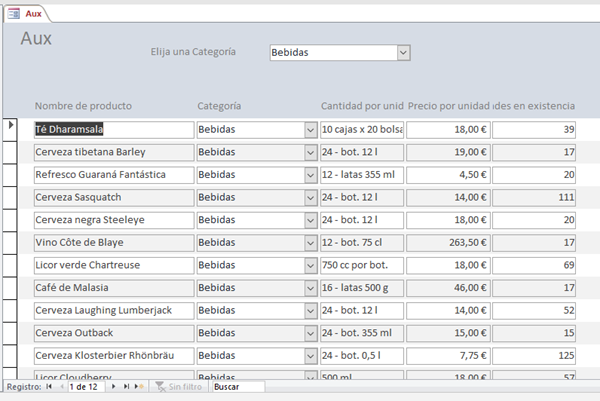Expand category dropdown for Refresco Guaraná Fantástica
This screenshot has height=401, width=600.
click(310, 175)
